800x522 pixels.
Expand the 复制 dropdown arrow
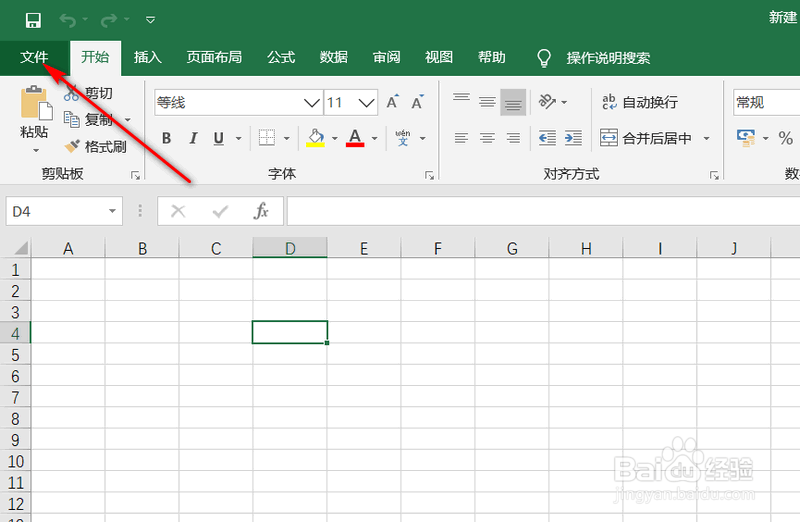pos(128,120)
